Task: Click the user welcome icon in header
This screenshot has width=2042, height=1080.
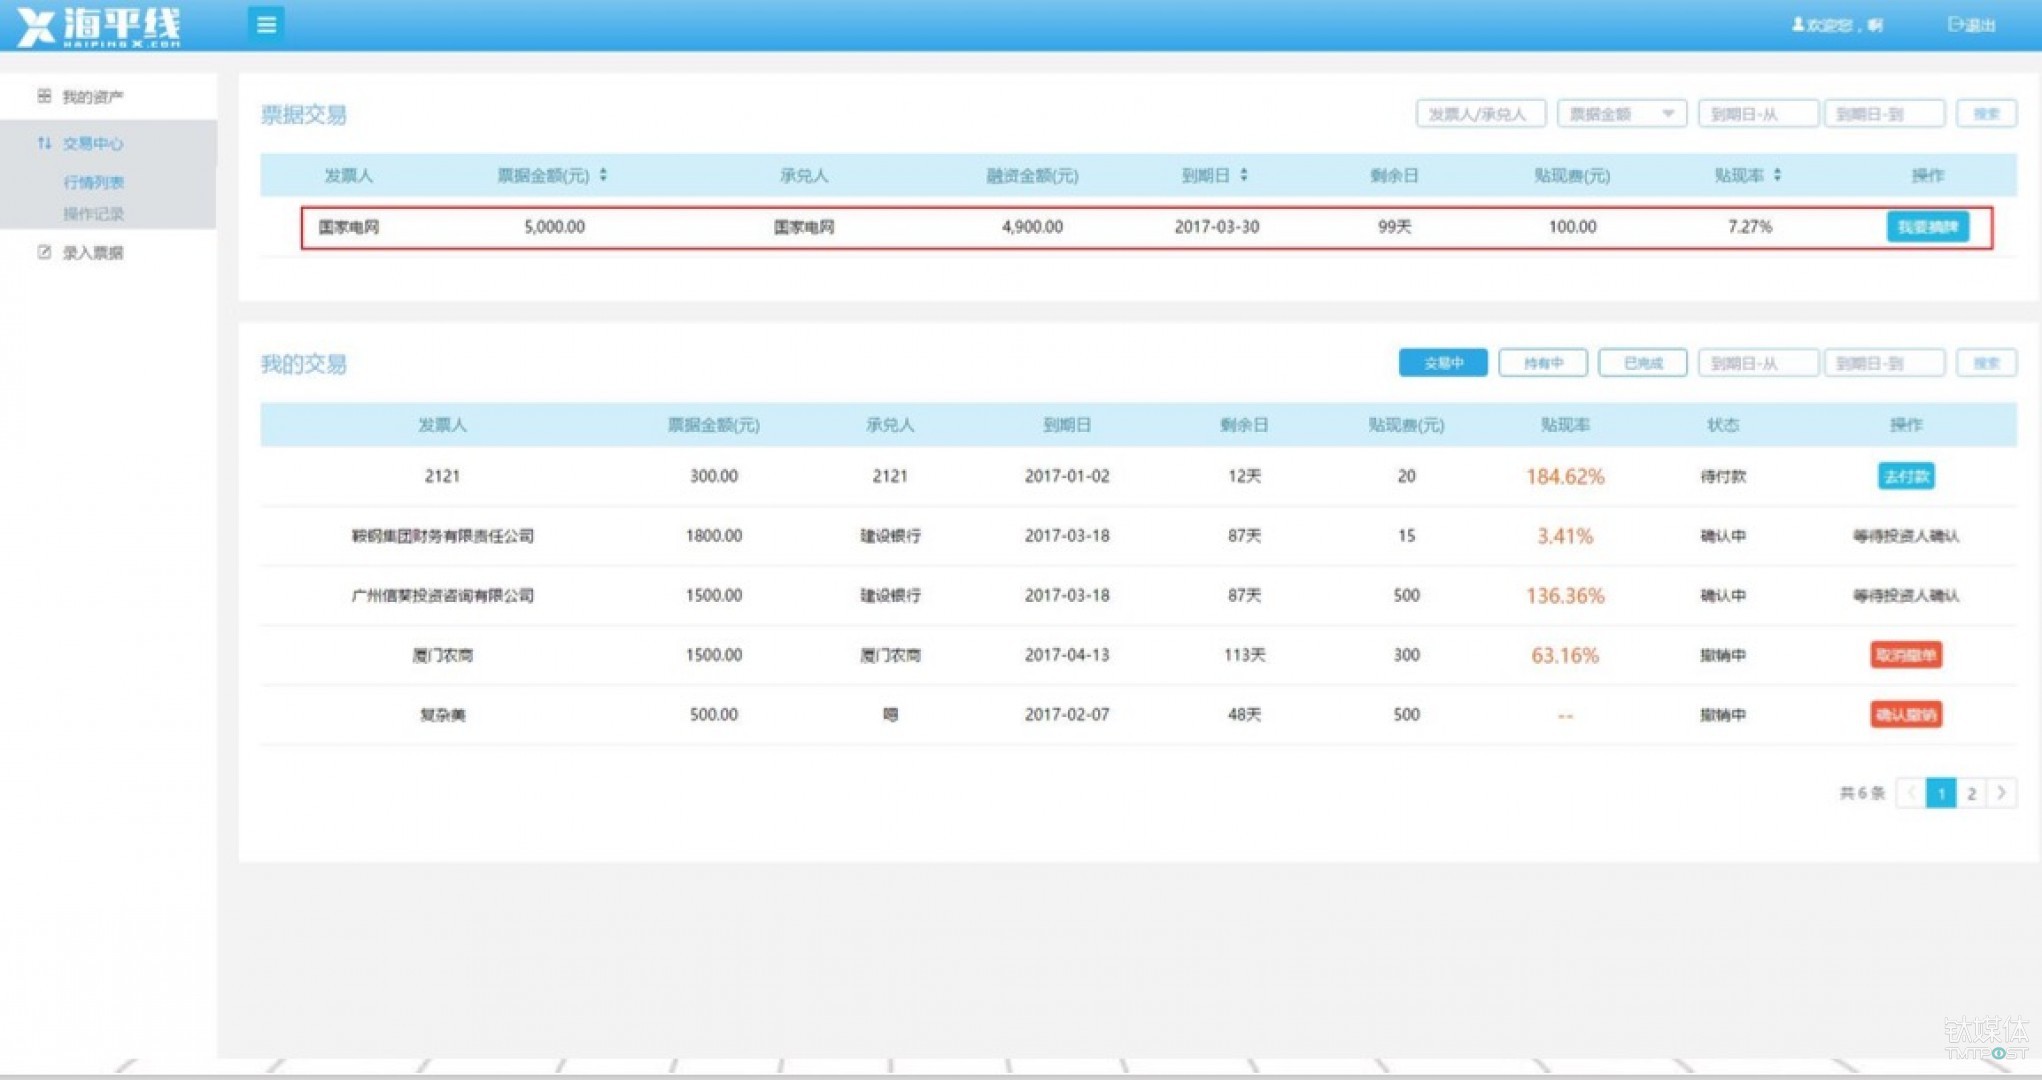Action: (1798, 25)
